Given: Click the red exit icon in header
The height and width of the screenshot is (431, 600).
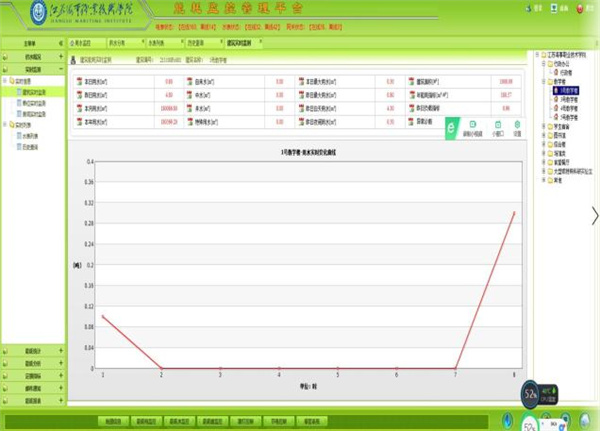Looking at the screenshot, I should click(x=579, y=6).
